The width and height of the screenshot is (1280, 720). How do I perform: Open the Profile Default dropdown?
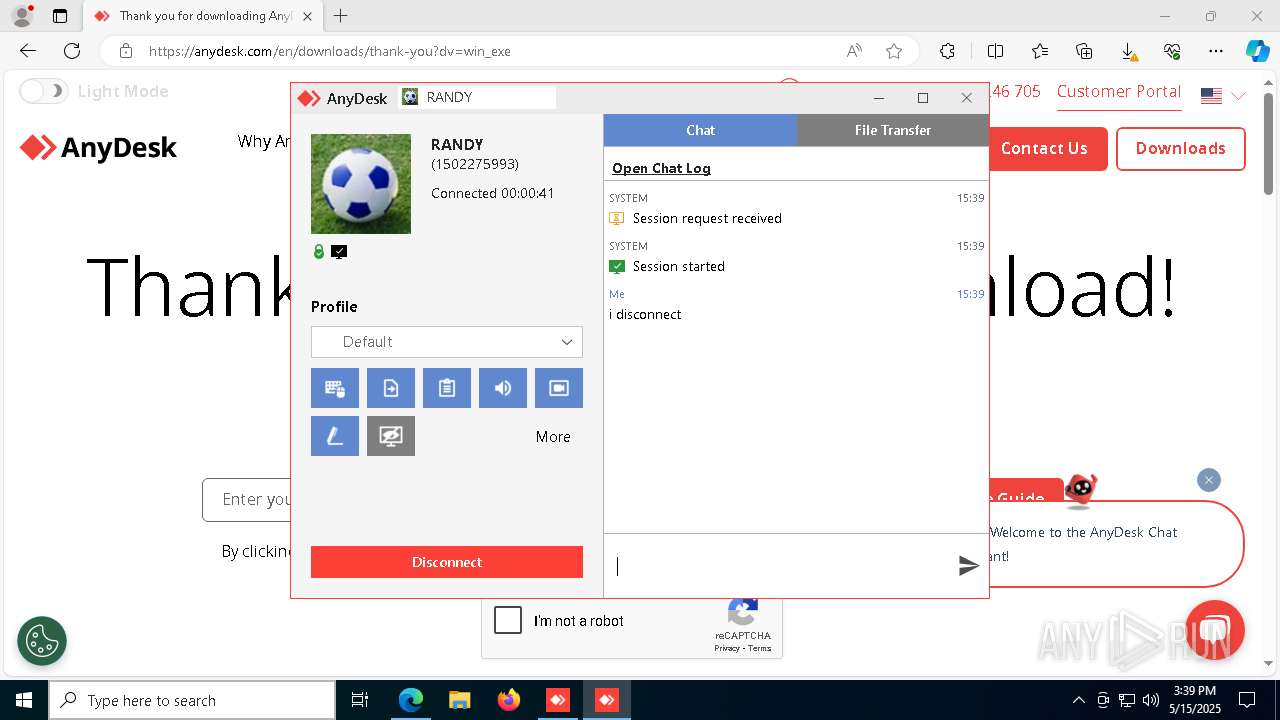coord(447,342)
